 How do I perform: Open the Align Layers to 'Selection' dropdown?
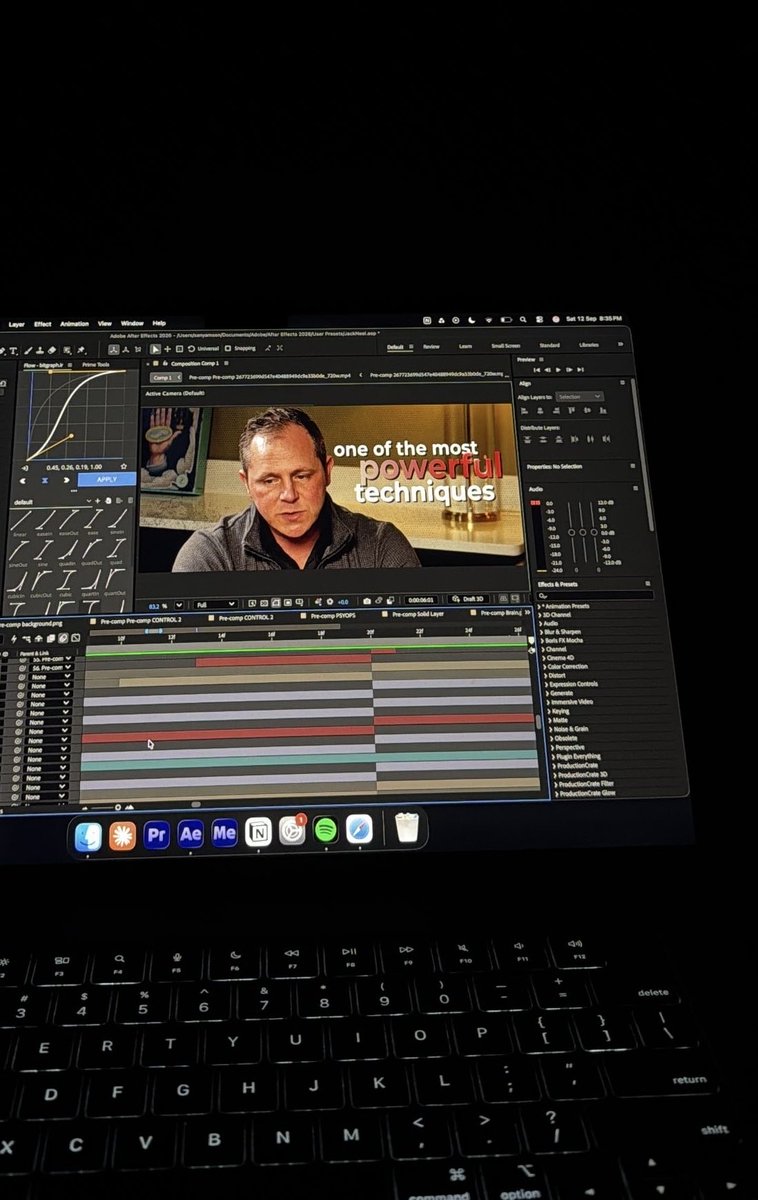point(579,397)
